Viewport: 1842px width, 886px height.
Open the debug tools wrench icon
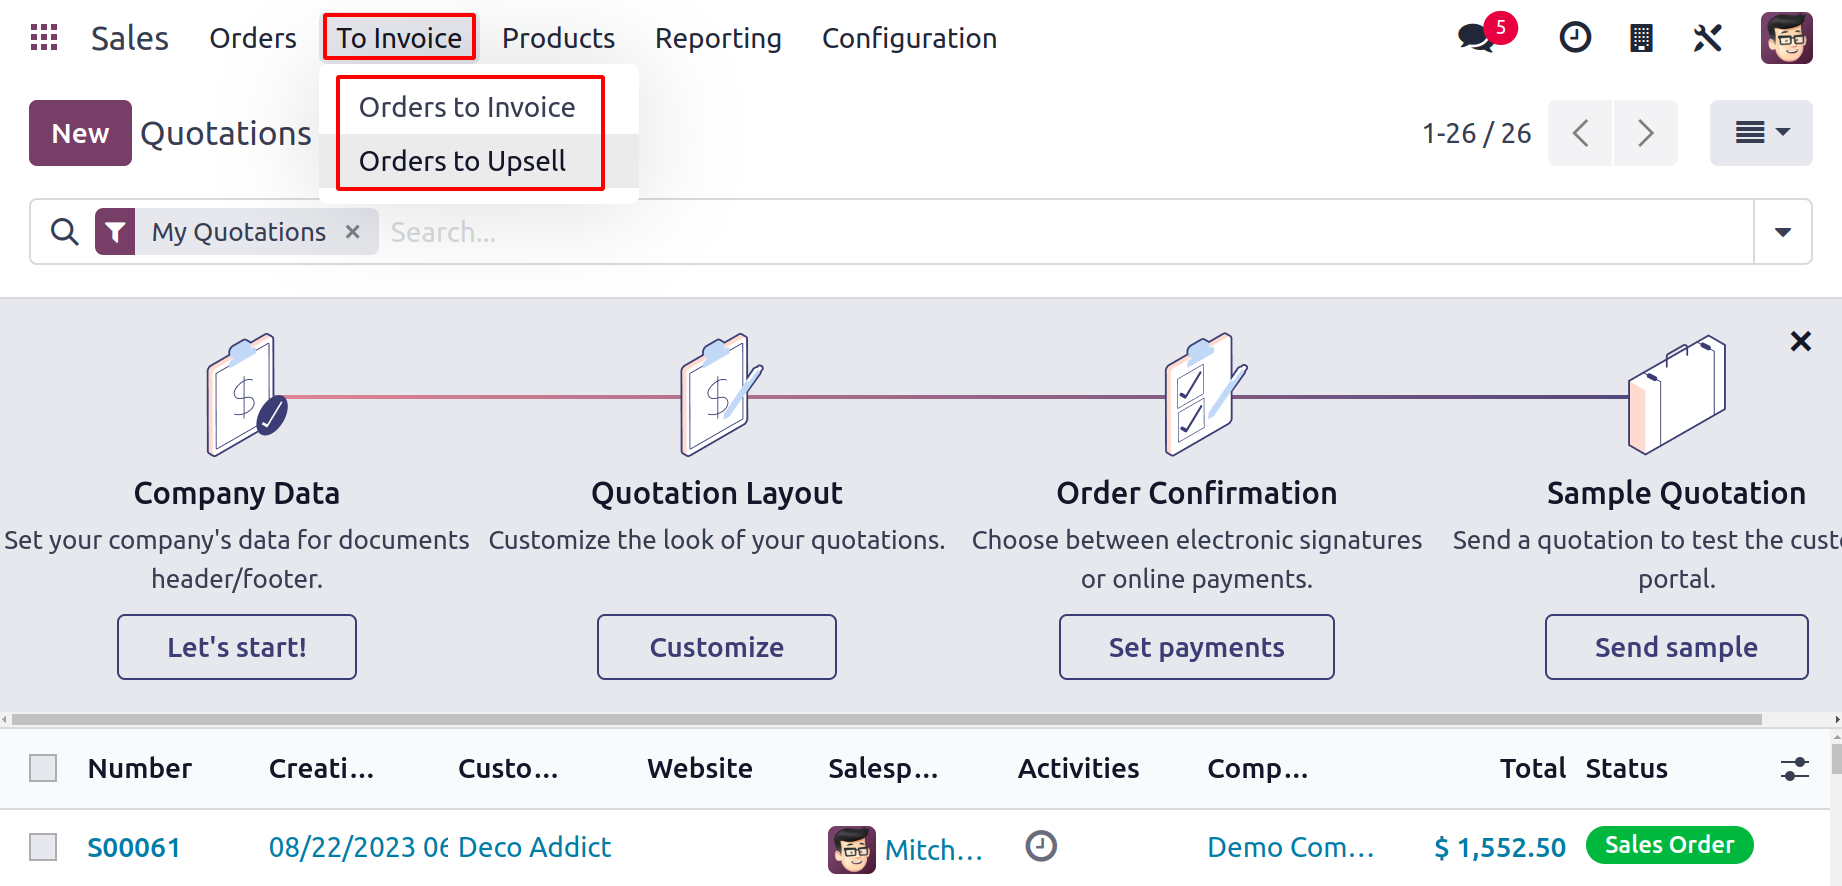[x=1707, y=38]
